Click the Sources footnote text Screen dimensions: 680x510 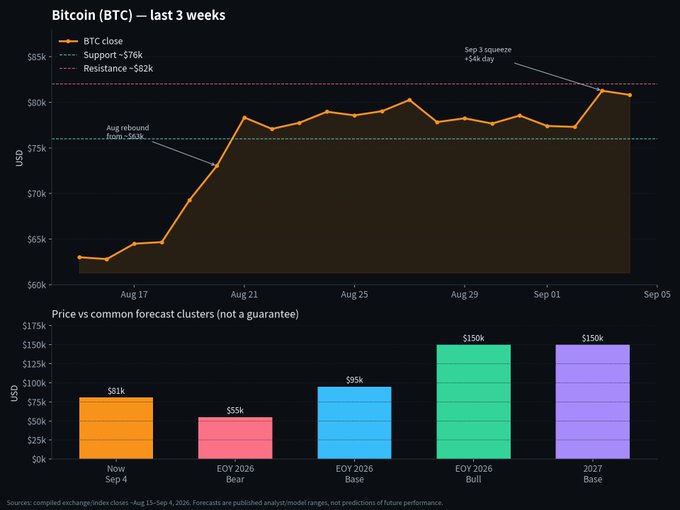click(225, 503)
